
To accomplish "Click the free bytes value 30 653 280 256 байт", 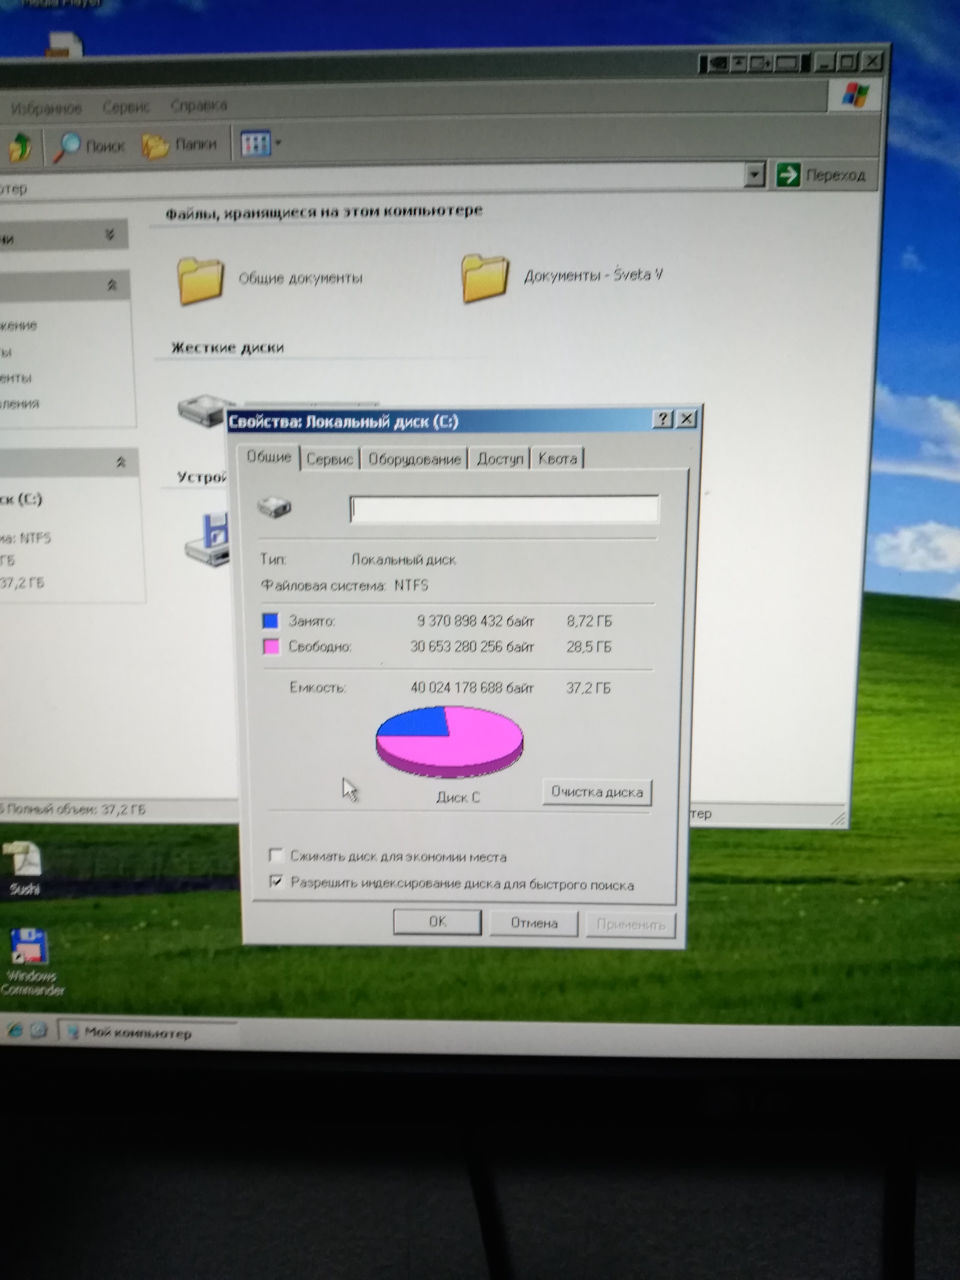I will (472, 647).
